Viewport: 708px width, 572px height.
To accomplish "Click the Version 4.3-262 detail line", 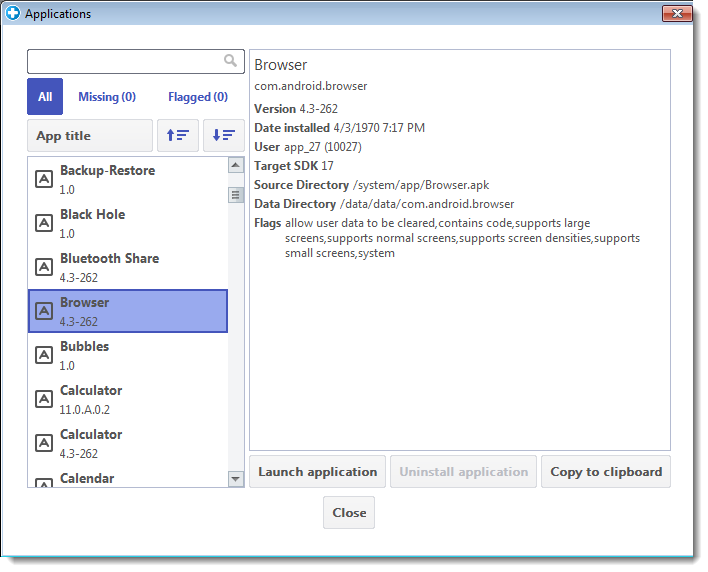I will click(296, 109).
